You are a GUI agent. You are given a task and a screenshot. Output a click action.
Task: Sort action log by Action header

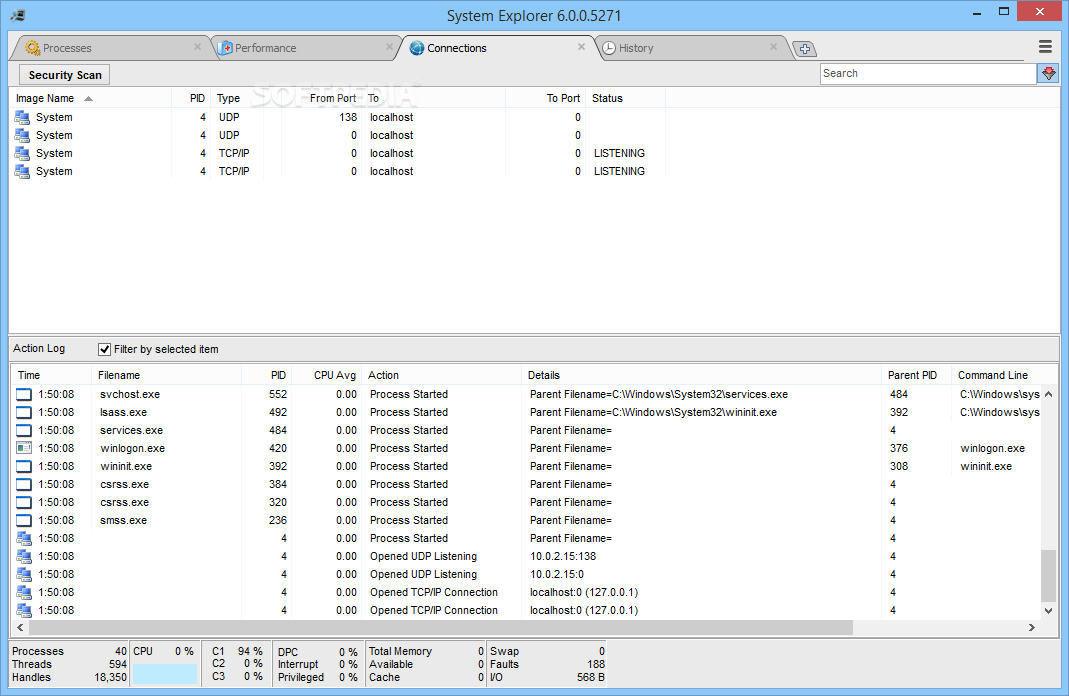coord(441,375)
